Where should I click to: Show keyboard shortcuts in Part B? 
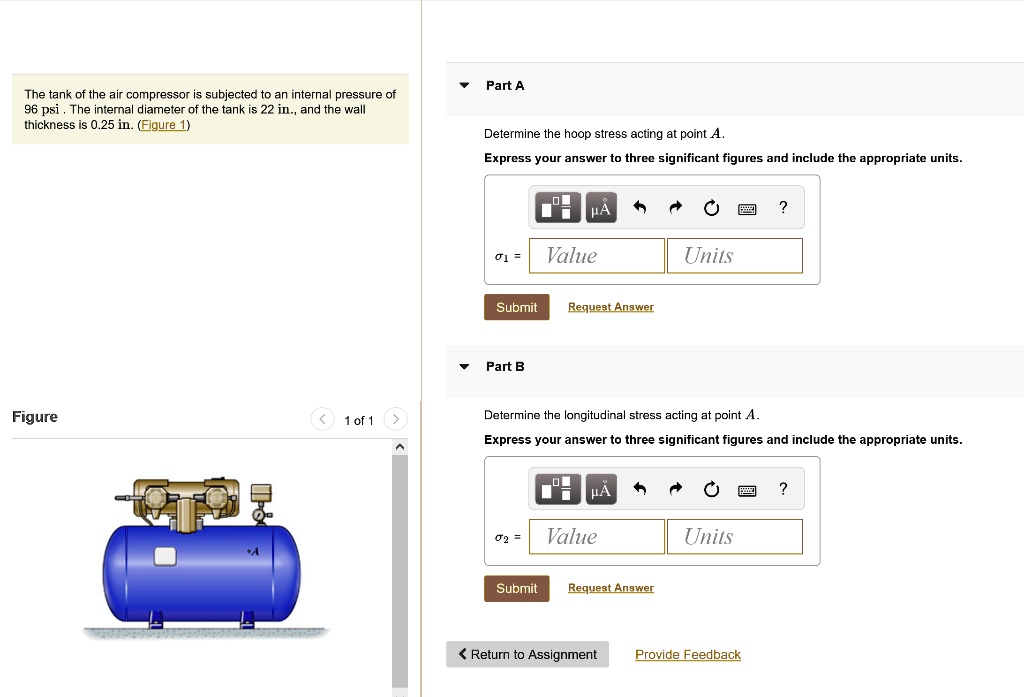(x=747, y=491)
